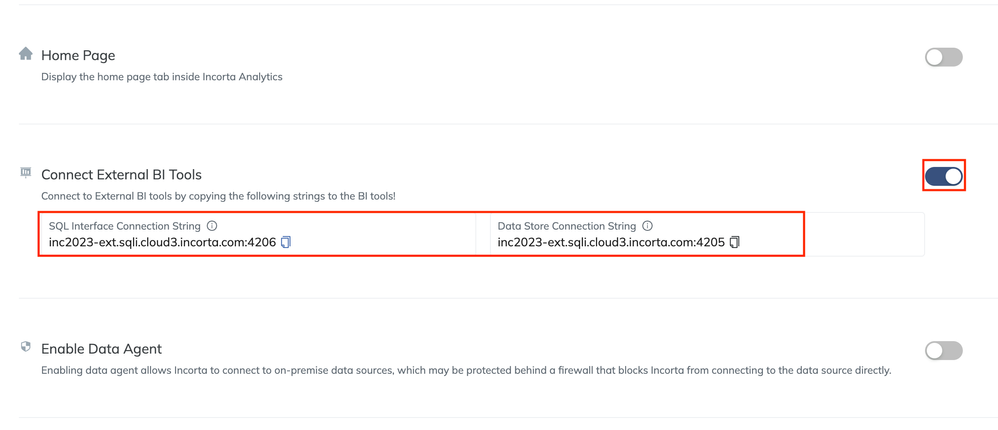Enable the Home Page toggle
The width and height of the screenshot is (998, 430).
coord(943,57)
